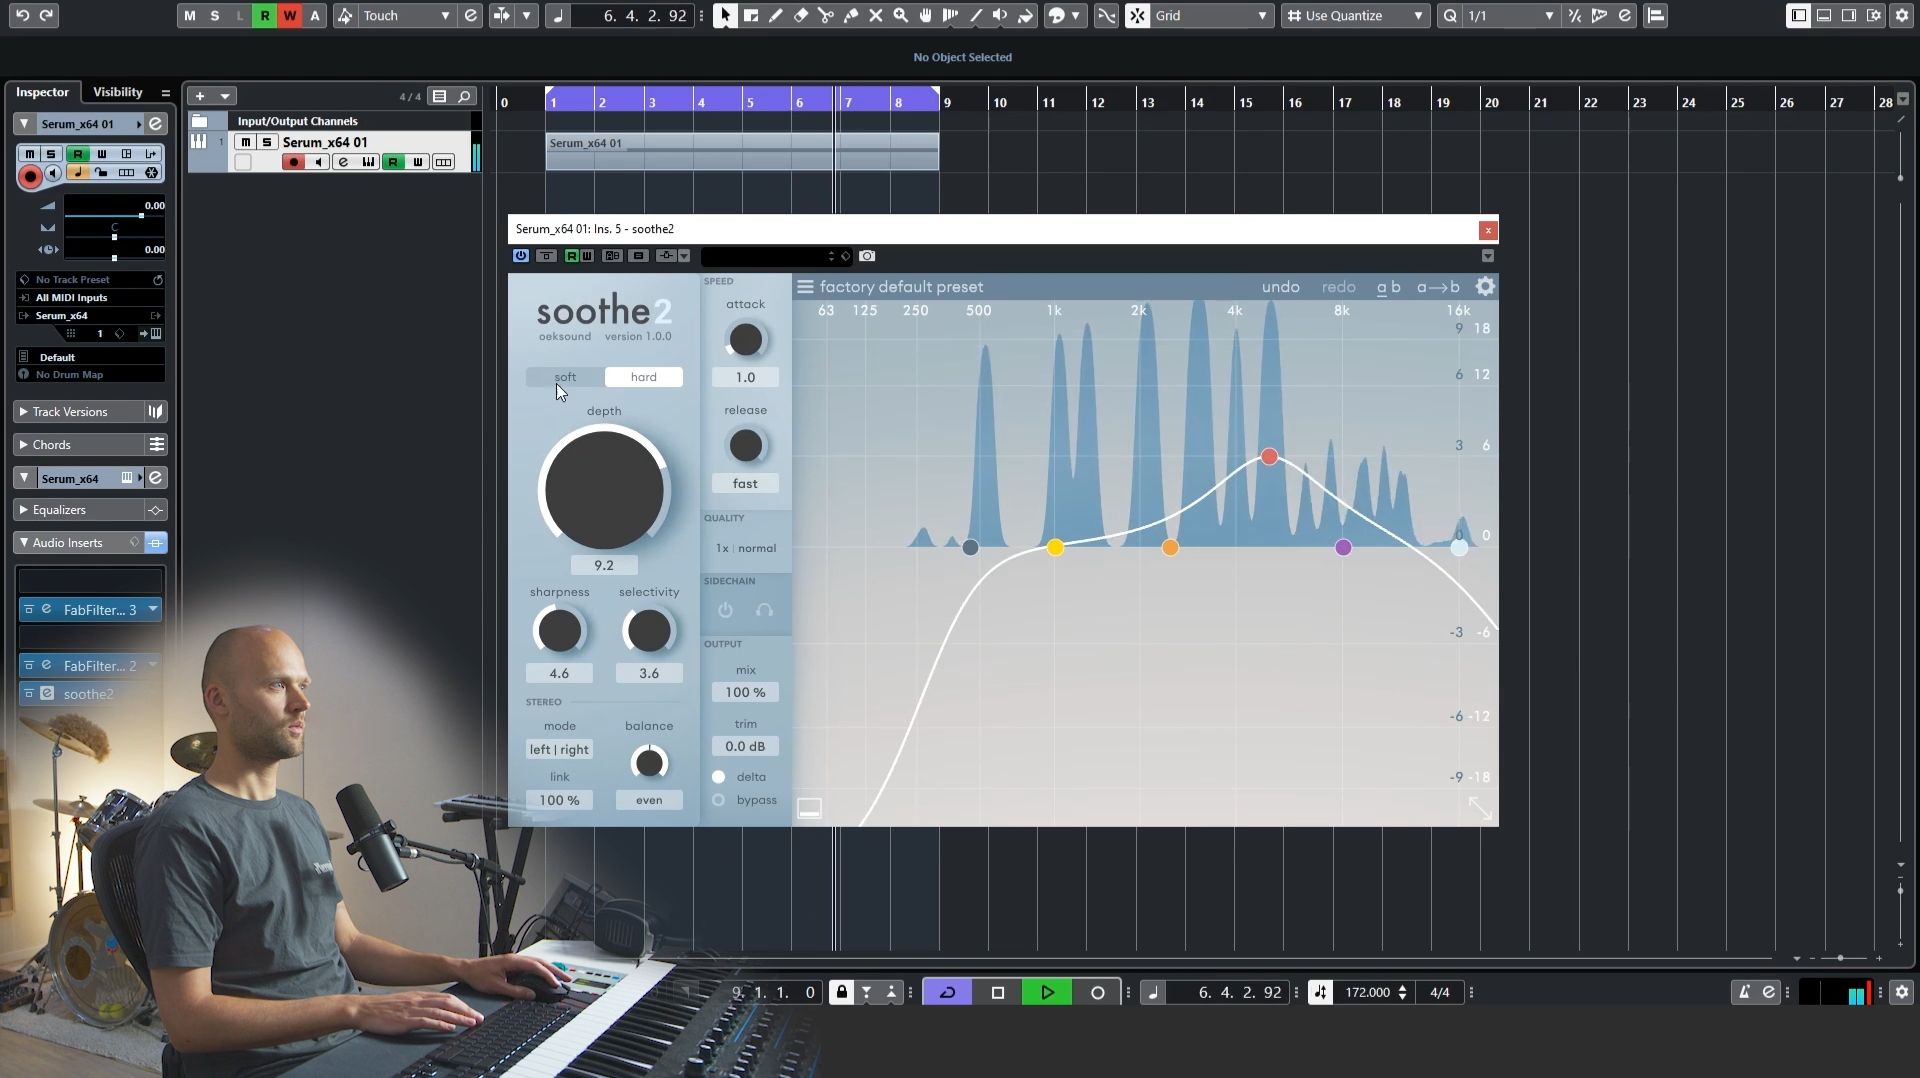Click the selectivity knob

(649, 631)
